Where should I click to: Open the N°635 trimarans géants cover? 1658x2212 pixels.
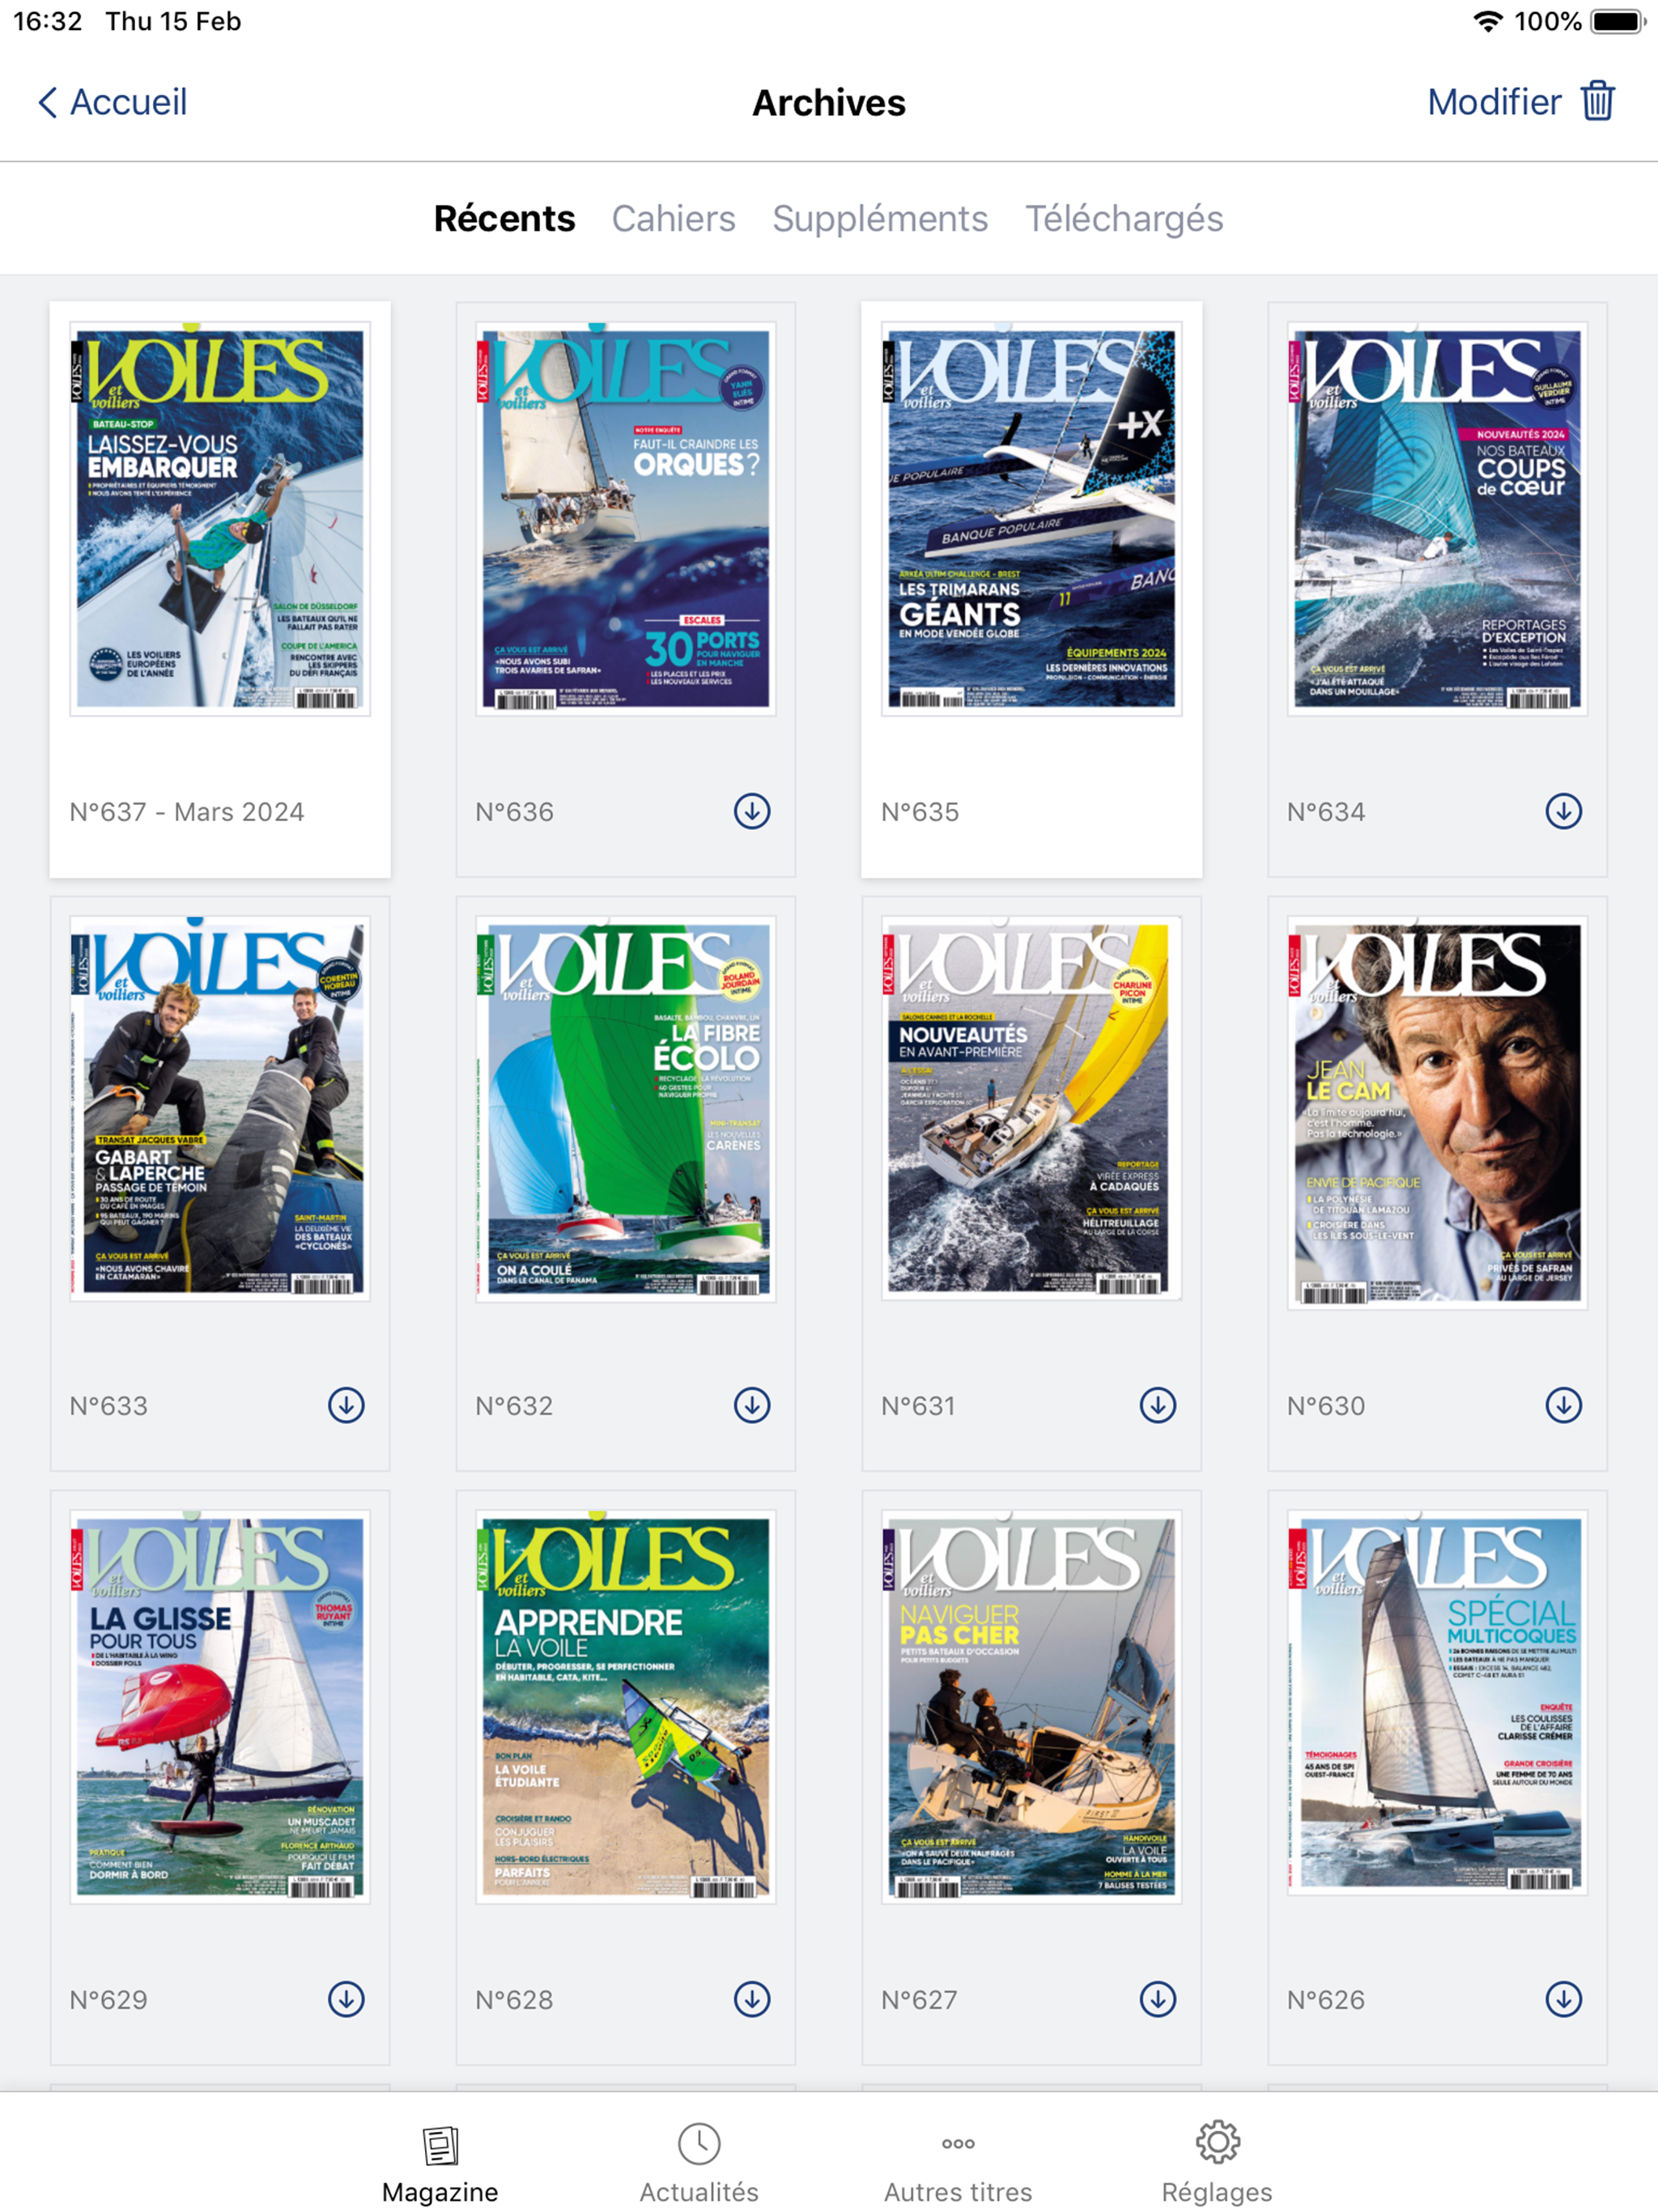click(1031, 518)
